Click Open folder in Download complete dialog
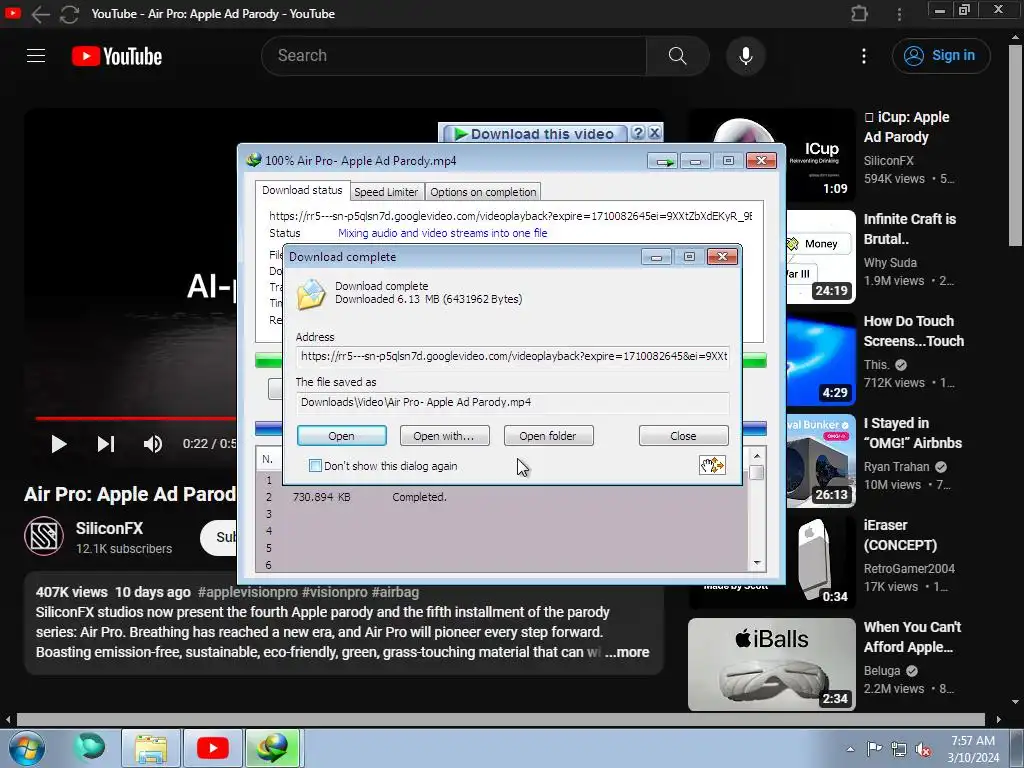 tap(548, 436)
